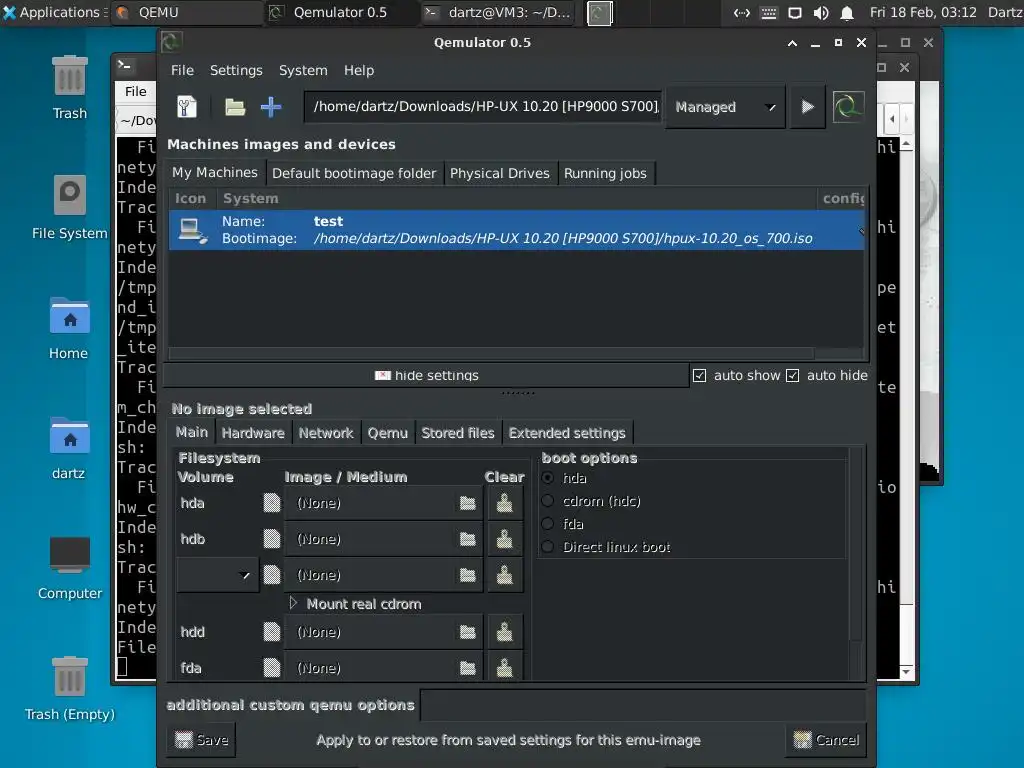Open the Settings menu
1024x768 pixels.
(x=236, y=70)
